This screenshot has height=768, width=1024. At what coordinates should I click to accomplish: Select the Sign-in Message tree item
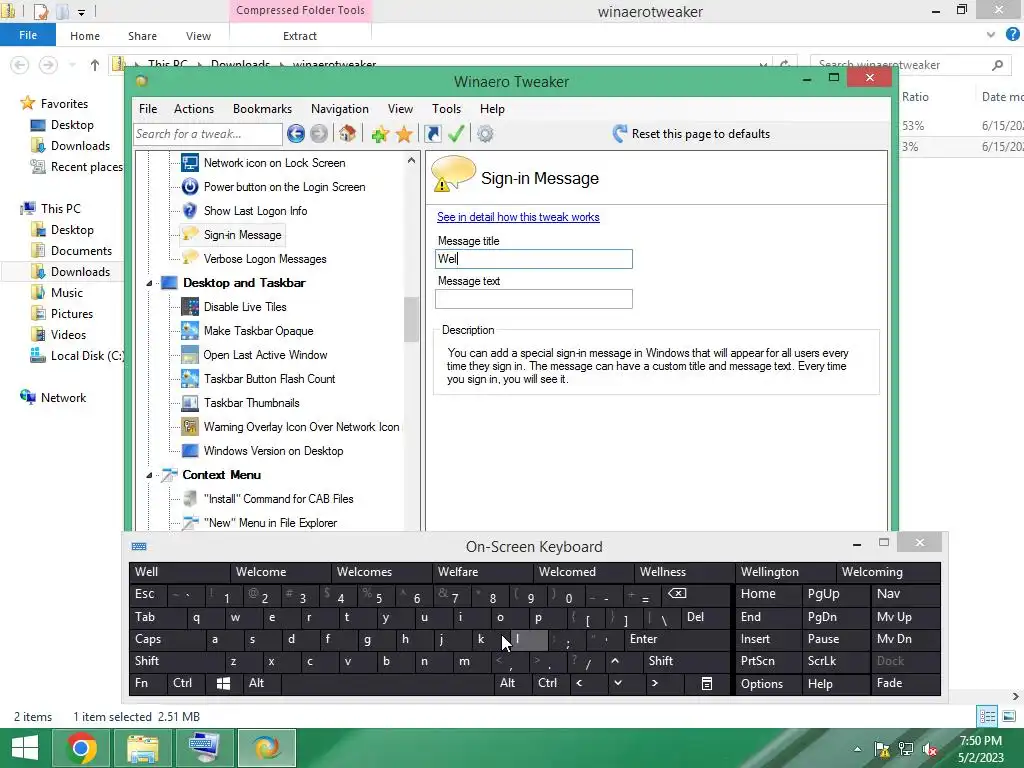[242, 235]
